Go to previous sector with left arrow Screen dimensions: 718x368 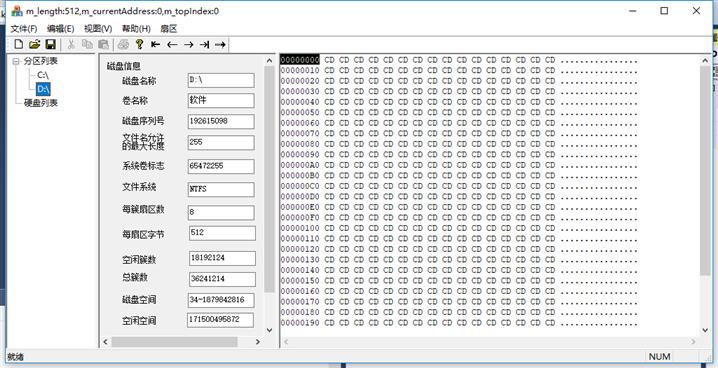point(172,44)
